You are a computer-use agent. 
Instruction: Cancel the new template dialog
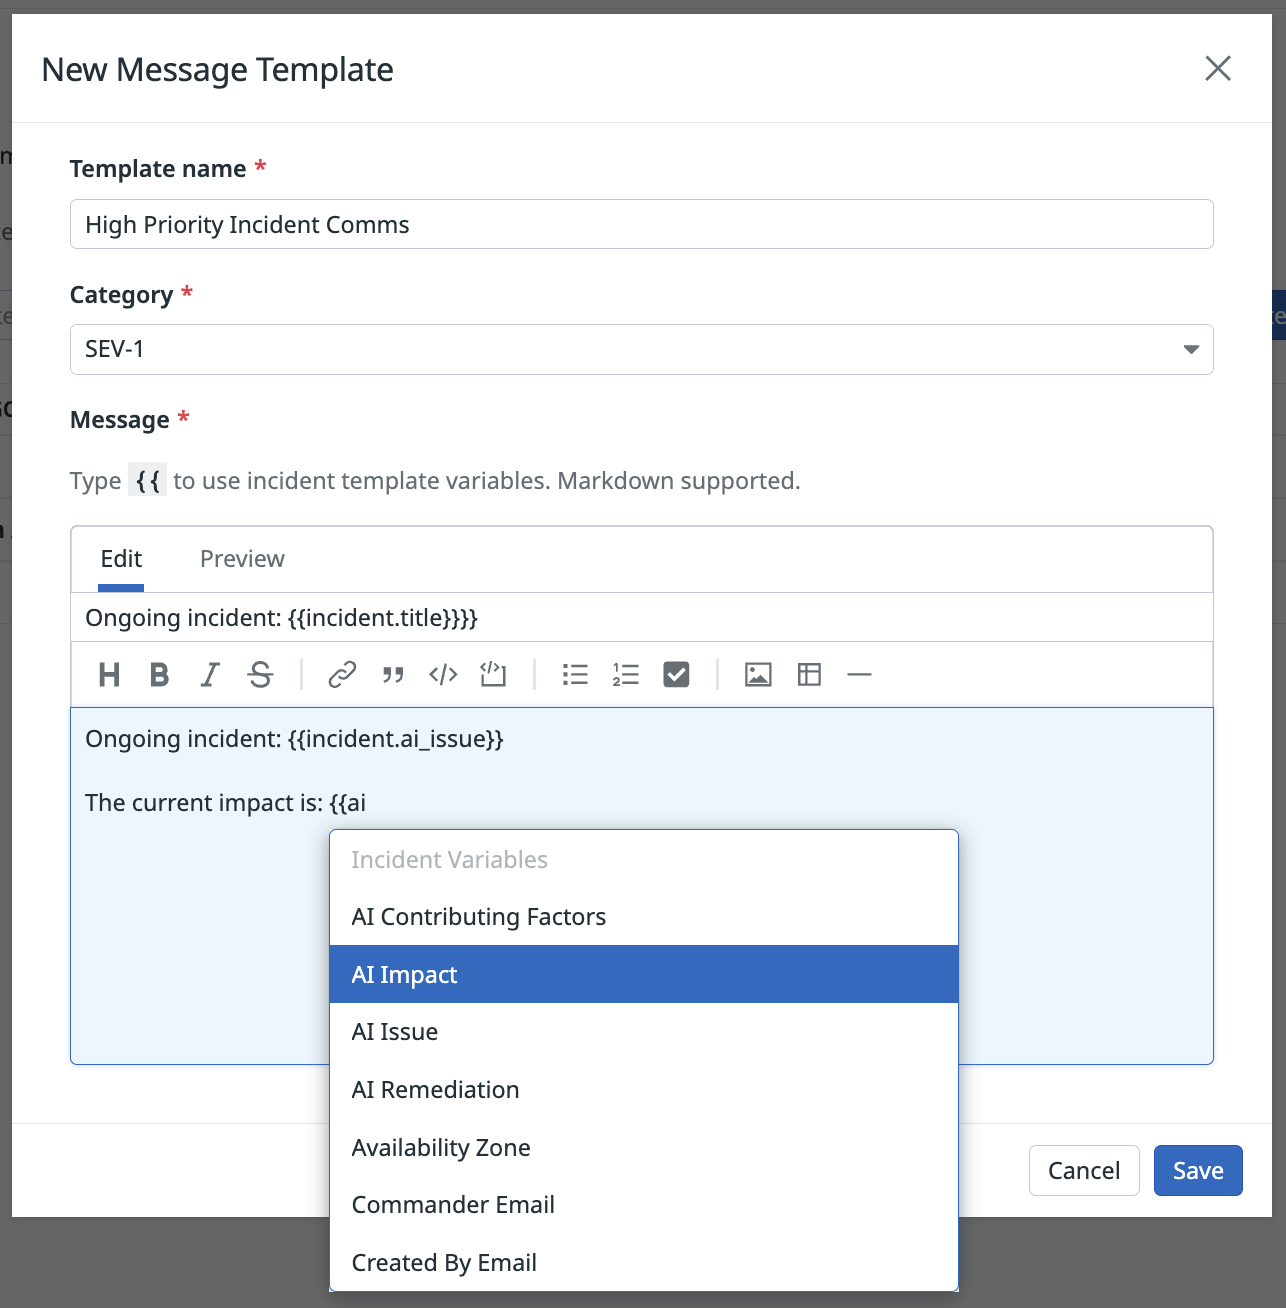pyautogui.click(x=1083, y=1170)
